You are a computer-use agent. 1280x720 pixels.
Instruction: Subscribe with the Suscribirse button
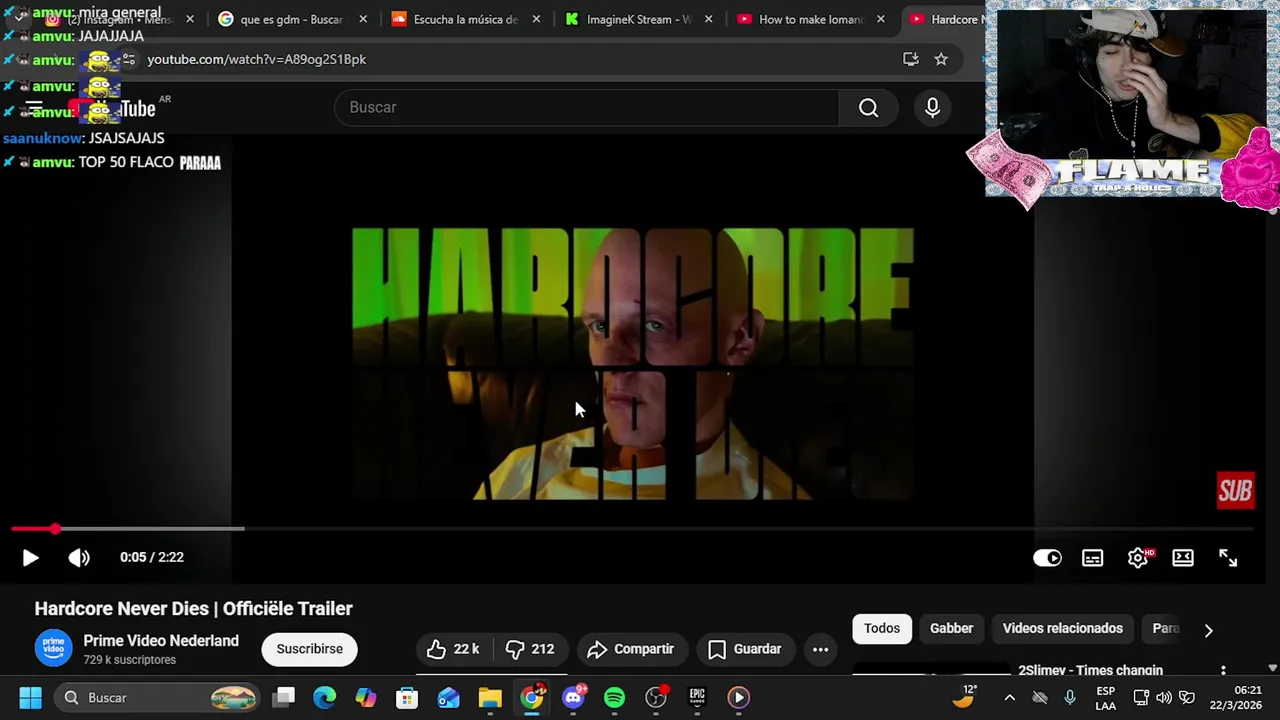click(309, 649)
